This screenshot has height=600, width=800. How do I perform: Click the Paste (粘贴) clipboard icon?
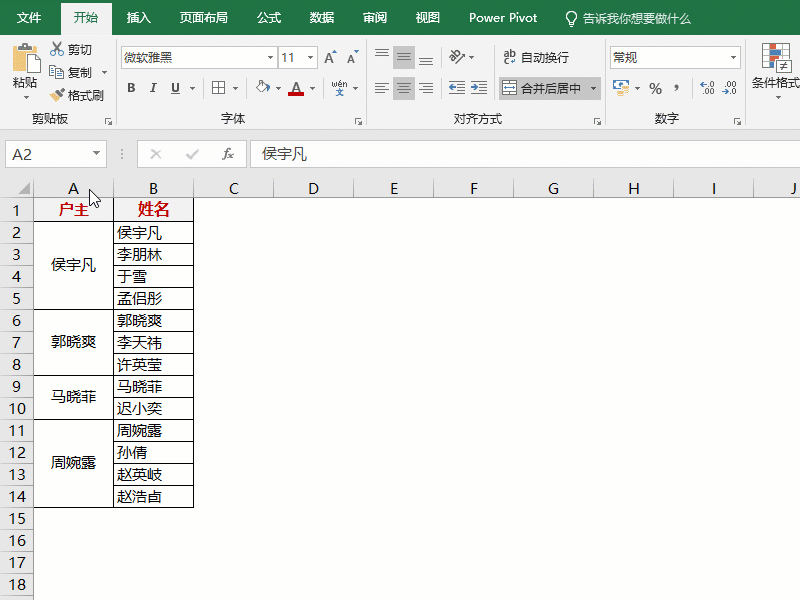[x=25, y=59]
